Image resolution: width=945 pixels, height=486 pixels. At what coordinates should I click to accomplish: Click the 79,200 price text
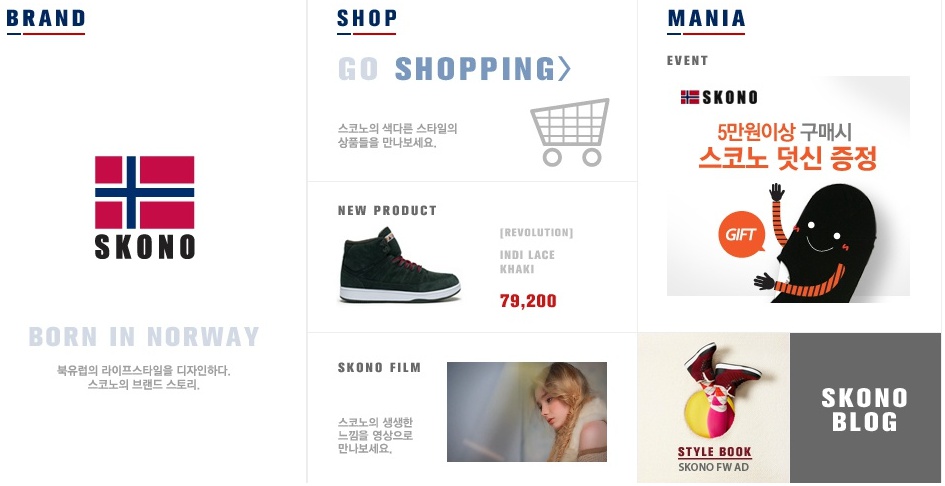tap(528, 300)
